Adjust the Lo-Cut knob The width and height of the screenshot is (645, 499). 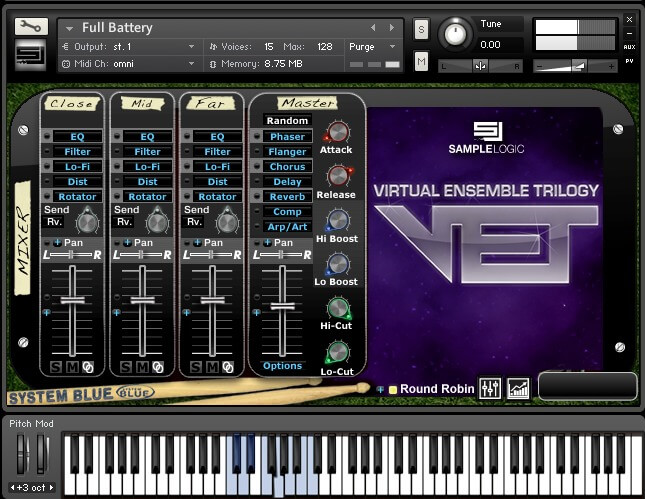(338, 353)
